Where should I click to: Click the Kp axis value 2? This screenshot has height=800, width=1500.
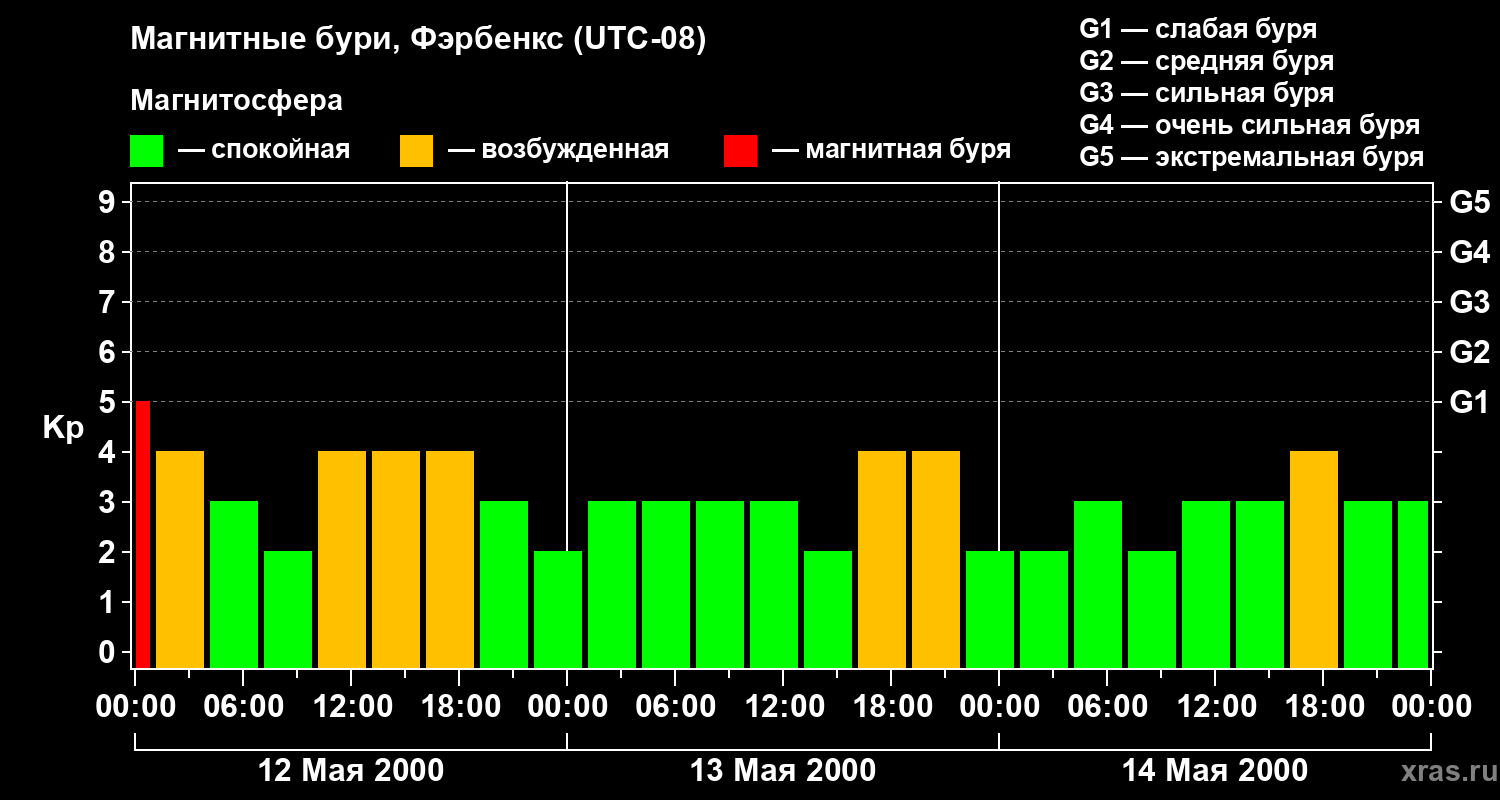(109, 553)
